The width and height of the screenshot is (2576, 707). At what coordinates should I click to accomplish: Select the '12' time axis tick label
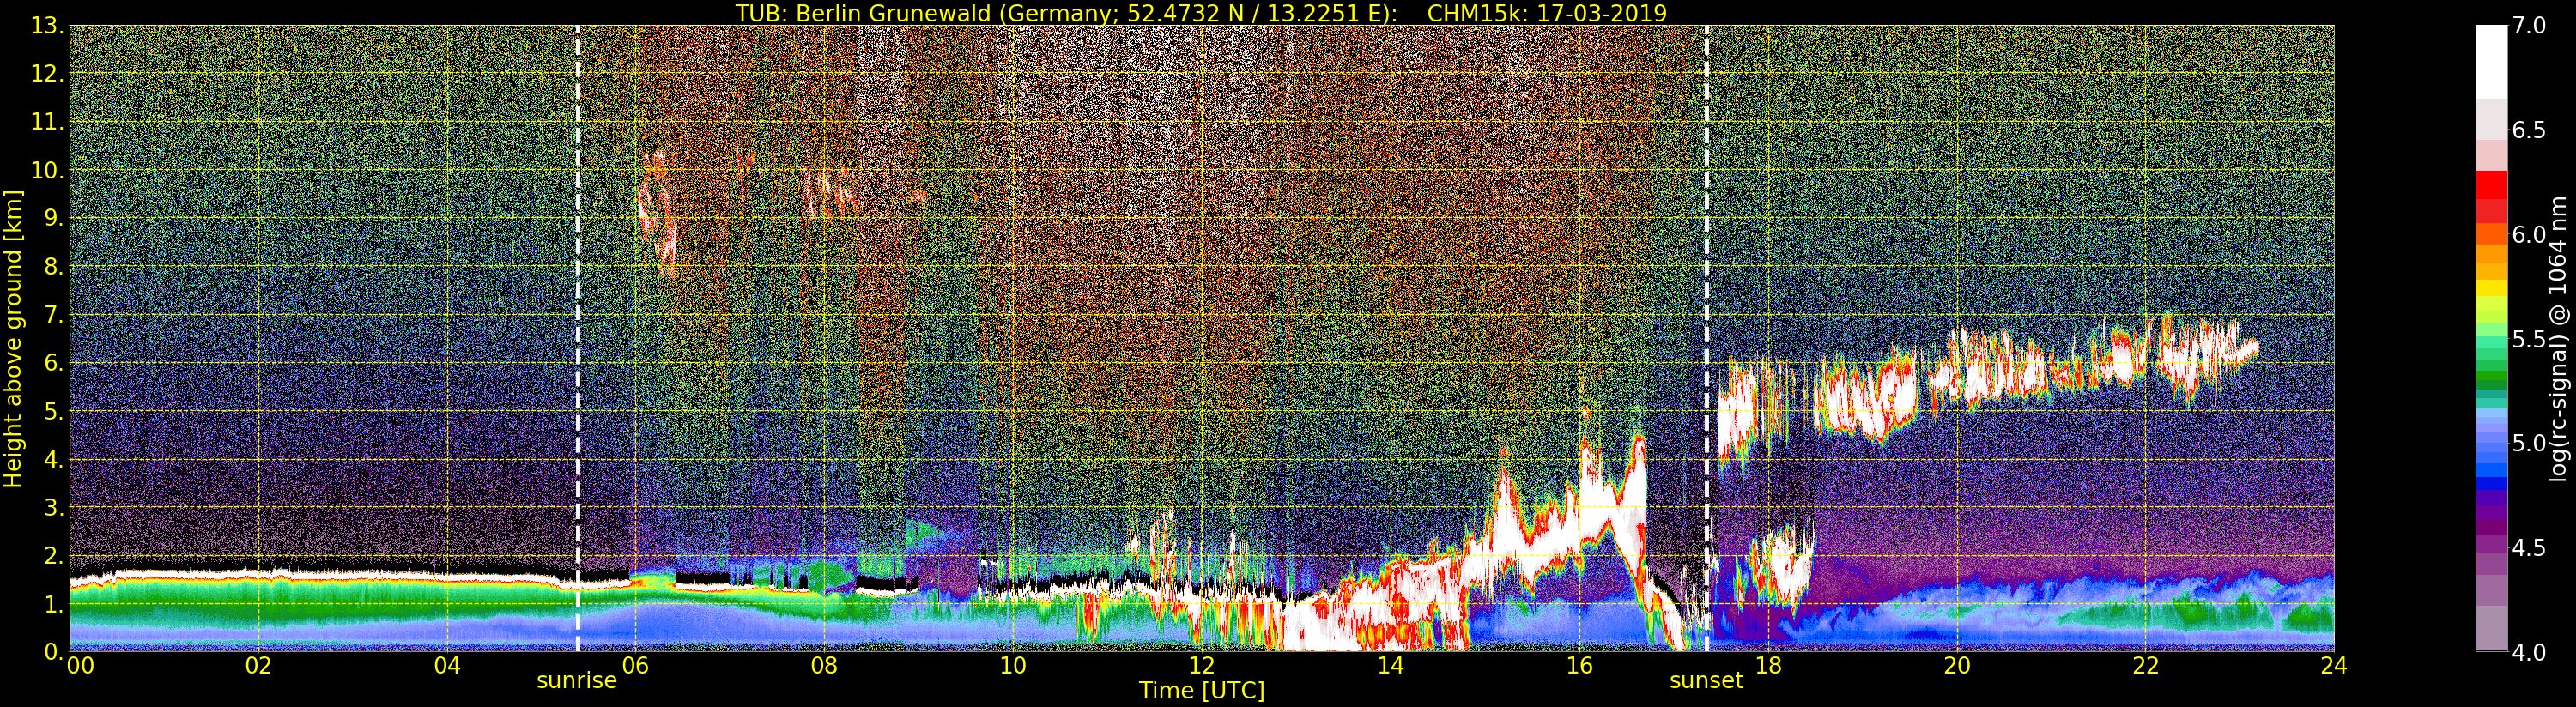1202,666
